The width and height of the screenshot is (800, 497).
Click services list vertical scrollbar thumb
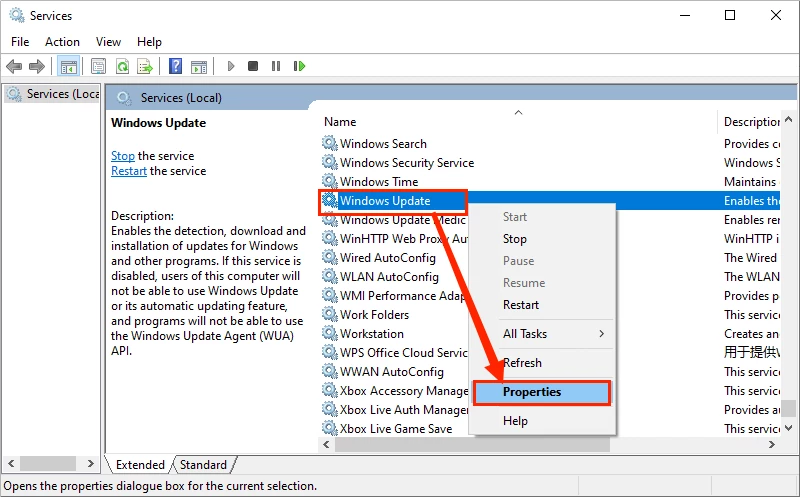tap(788, 408)
